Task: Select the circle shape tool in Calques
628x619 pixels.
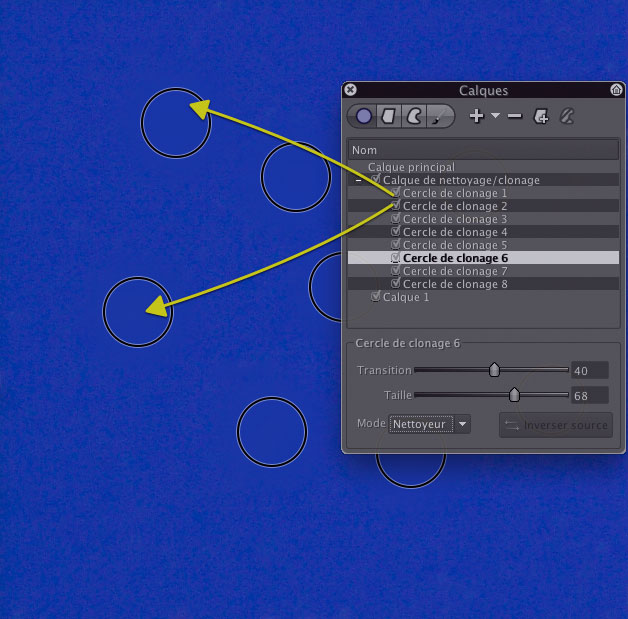Action: 364,117
